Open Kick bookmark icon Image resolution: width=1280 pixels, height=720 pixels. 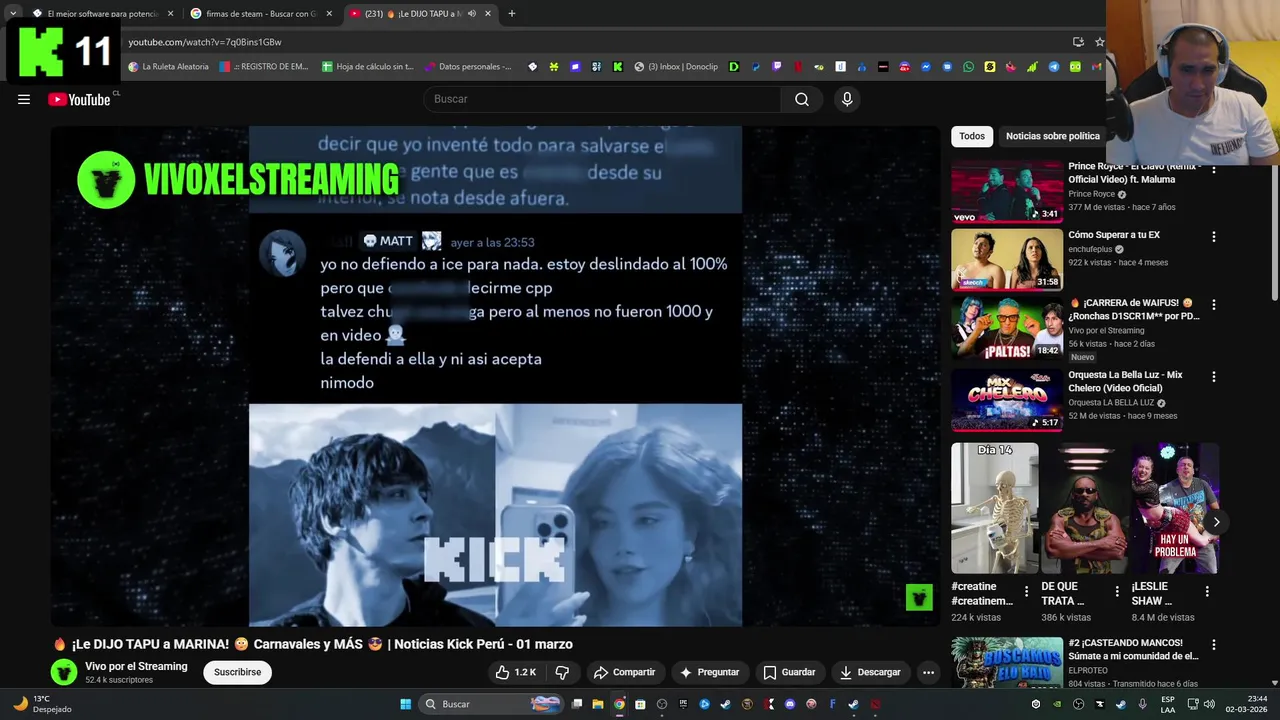pos(618,67)
